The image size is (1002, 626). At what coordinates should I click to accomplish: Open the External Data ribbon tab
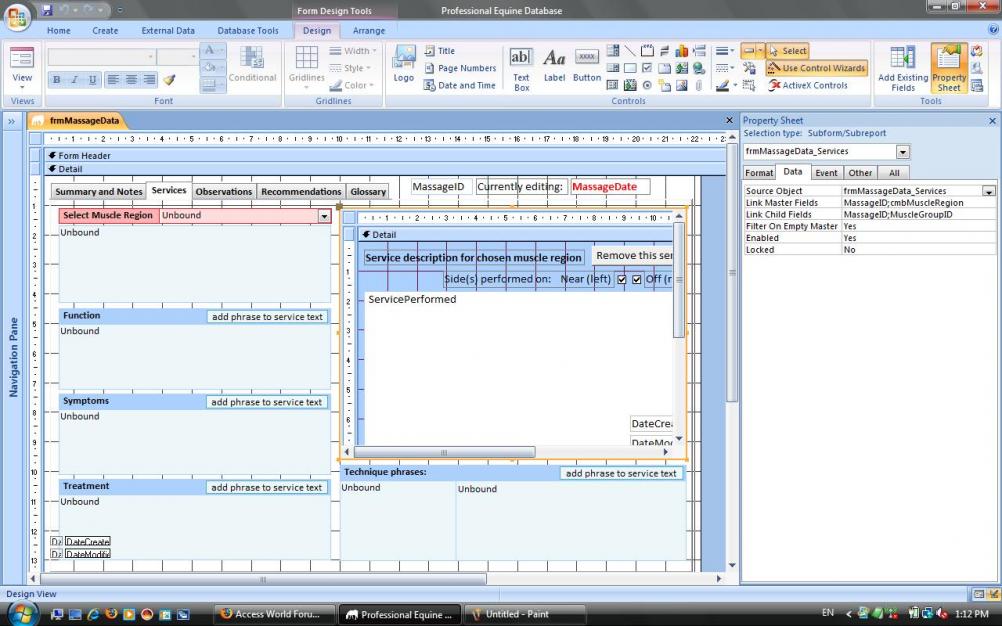point(168,30)
